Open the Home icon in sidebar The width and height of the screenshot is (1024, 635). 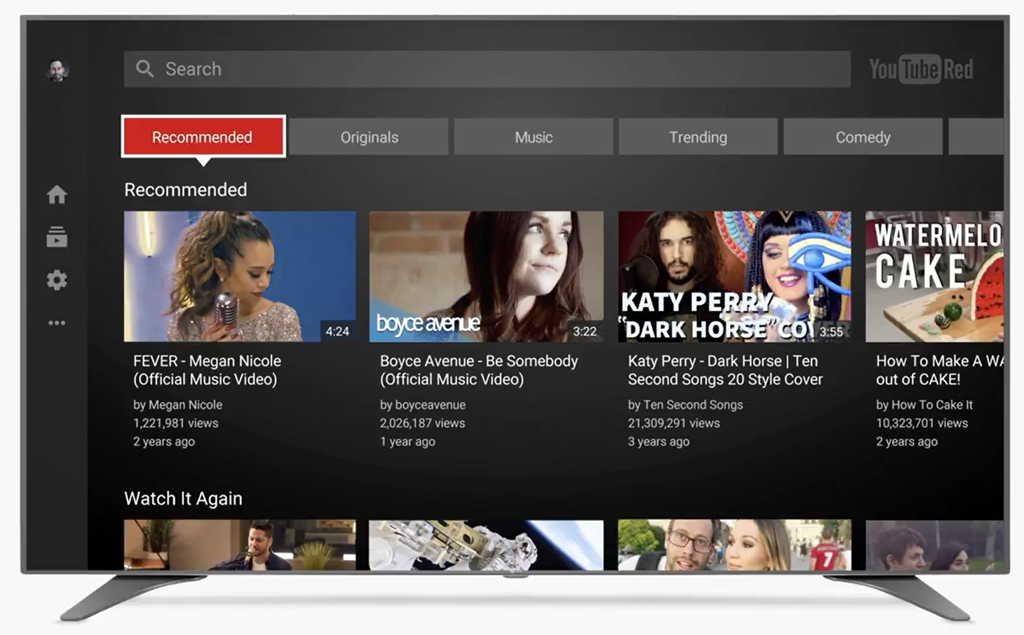(57, 195)
